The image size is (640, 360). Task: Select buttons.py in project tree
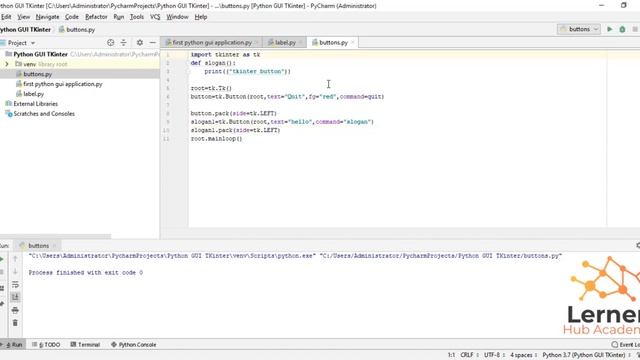(38, 74)
